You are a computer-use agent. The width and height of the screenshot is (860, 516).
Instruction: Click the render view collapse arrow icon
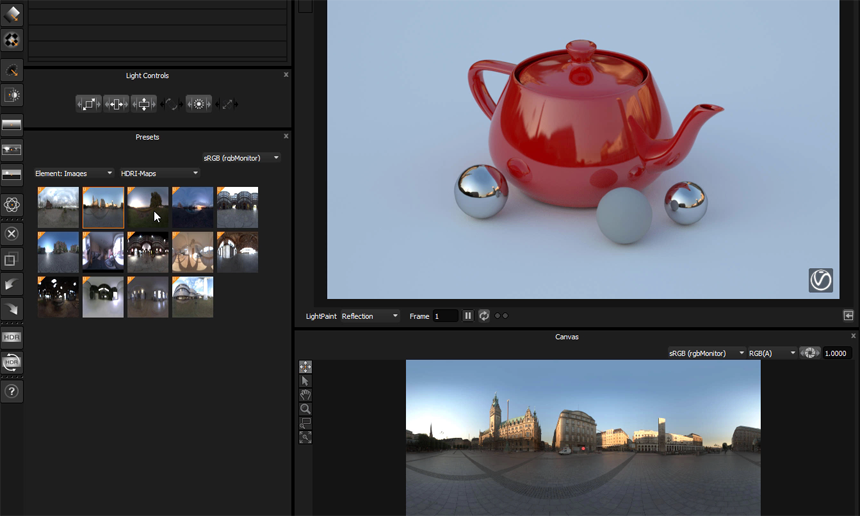(848, 315)
